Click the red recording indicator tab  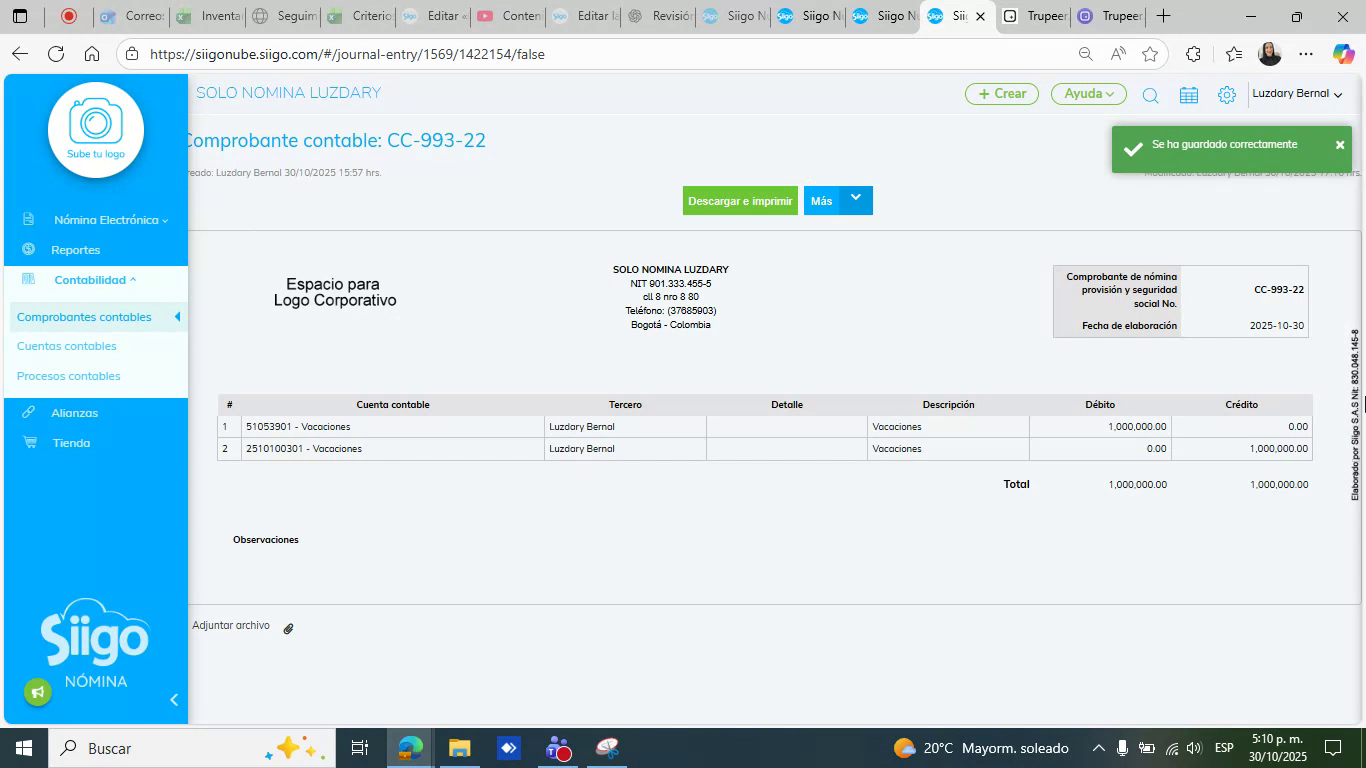coord(69,16)
